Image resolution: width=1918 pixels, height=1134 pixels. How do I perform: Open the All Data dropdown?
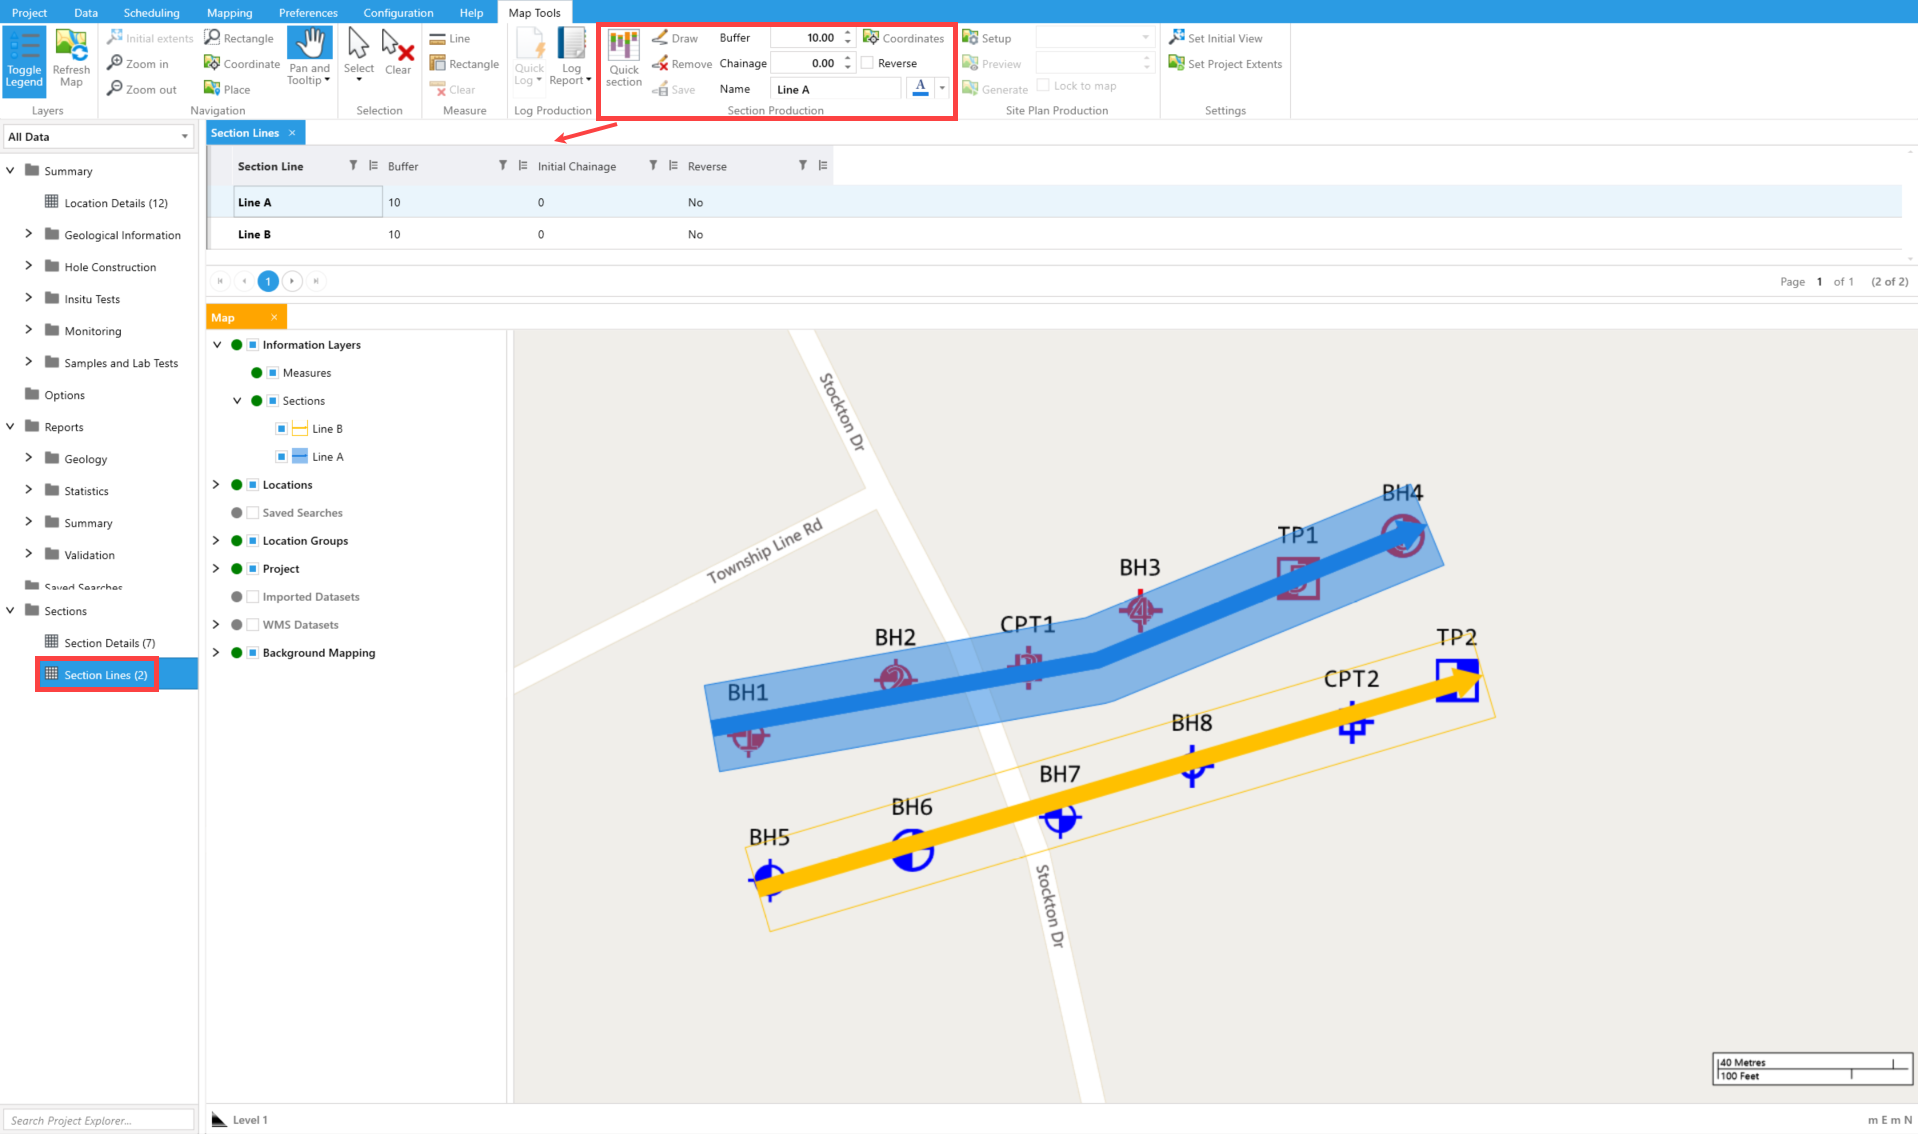click(98, 137)
